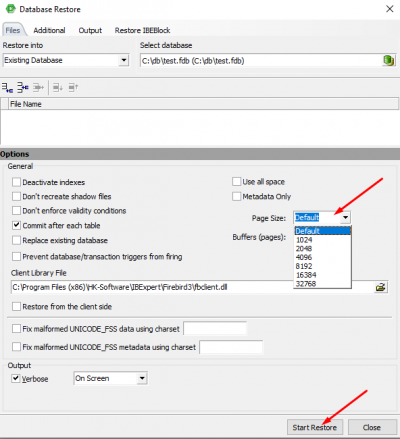Click the move file row down icon
This screenshot has width=400, height=439.
pos(58,88)
